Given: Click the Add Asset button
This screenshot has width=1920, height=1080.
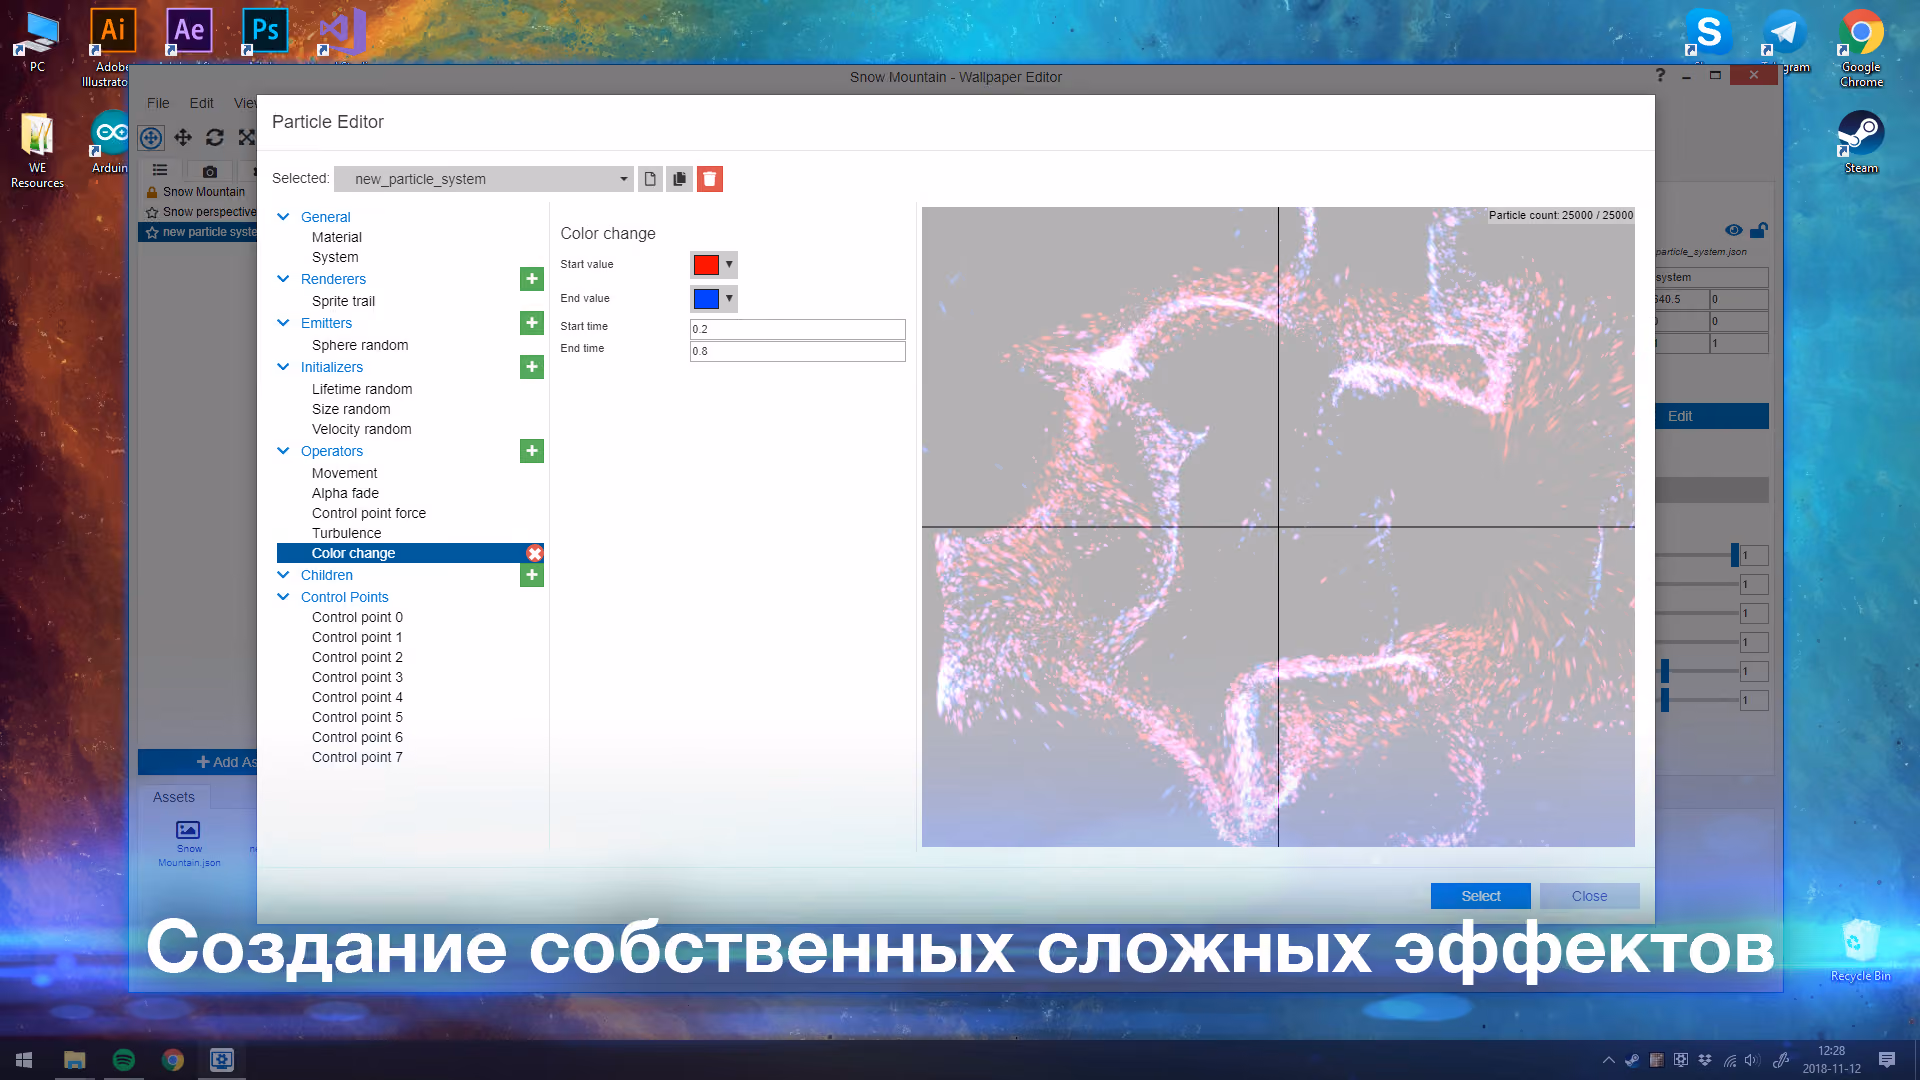Looking at the screenshot, I should (197, 762).
